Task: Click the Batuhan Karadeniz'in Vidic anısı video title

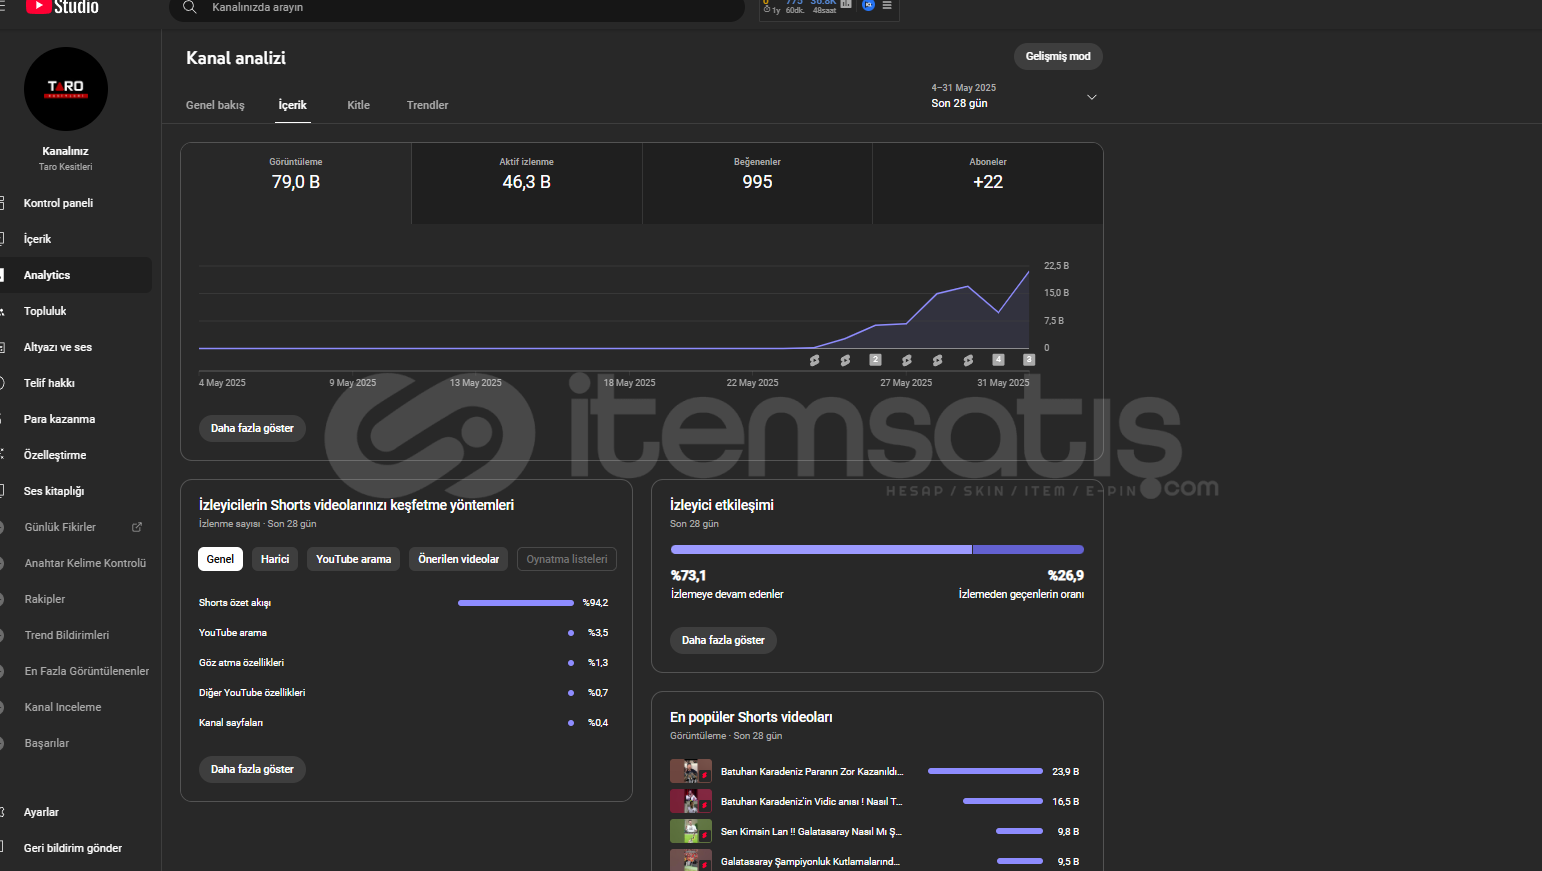Action: 811,802
